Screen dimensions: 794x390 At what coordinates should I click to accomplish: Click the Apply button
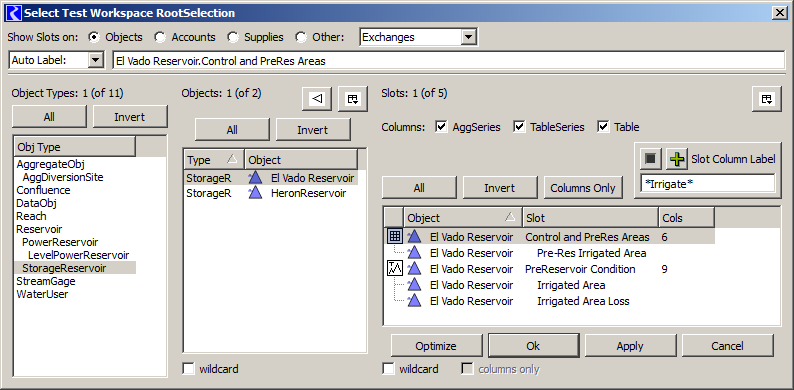coord(630,346)
